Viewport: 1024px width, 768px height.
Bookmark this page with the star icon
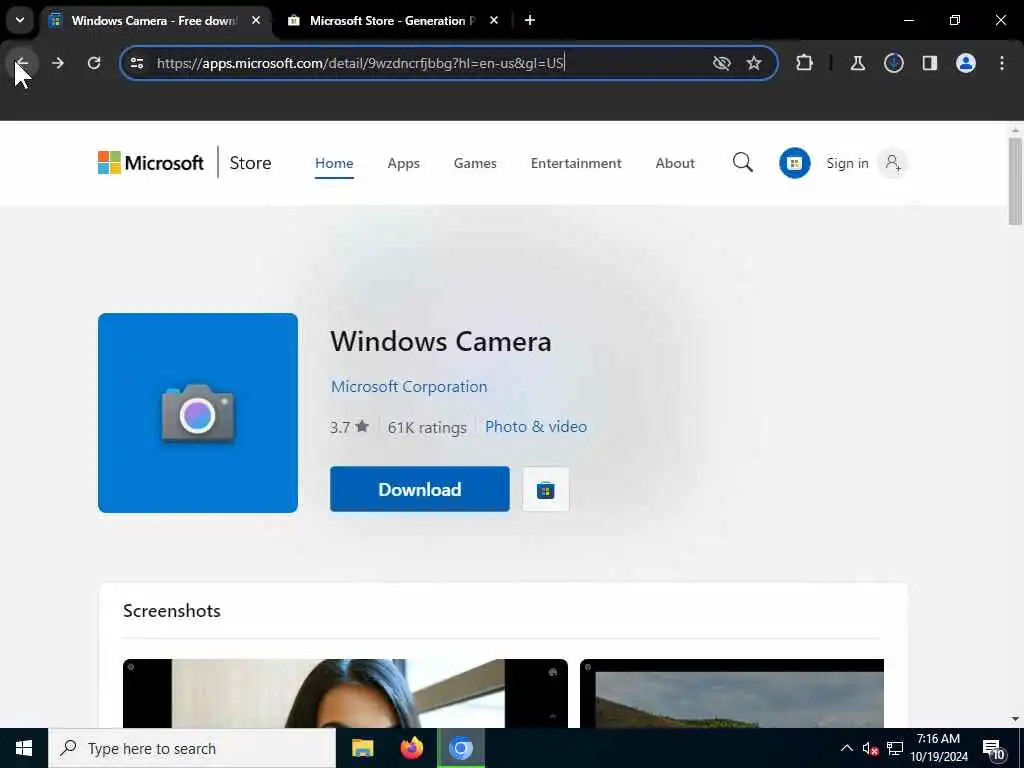click(754, 63)
